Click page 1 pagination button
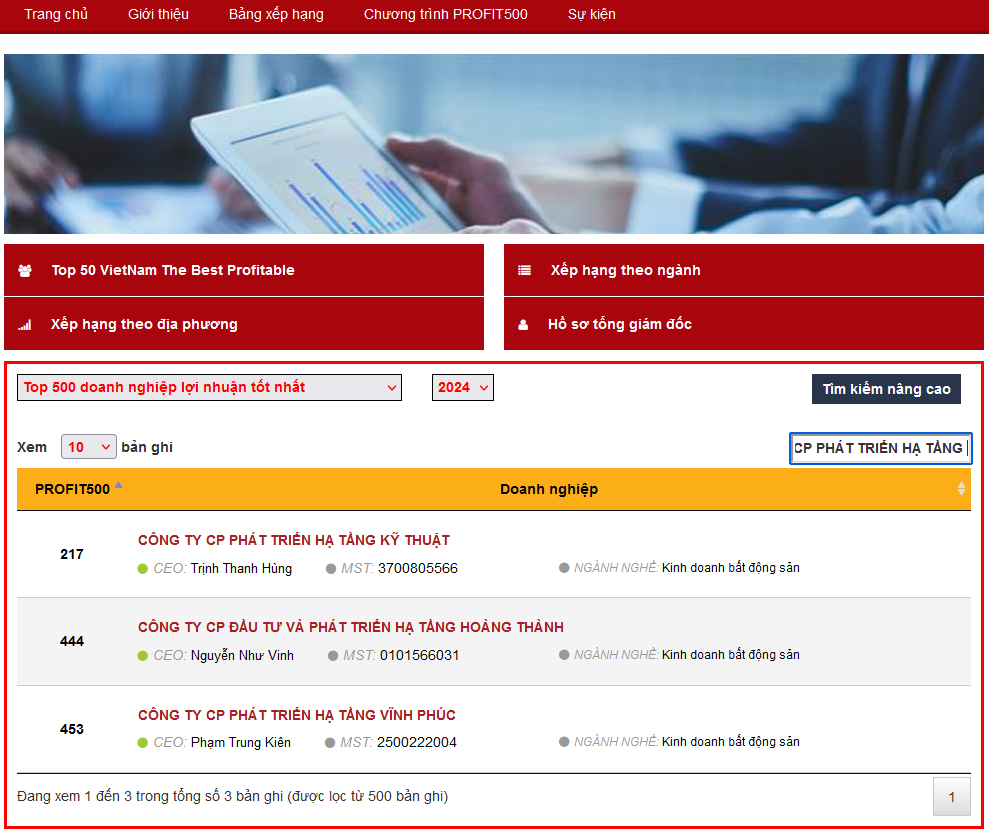 (x=951, y=797)
